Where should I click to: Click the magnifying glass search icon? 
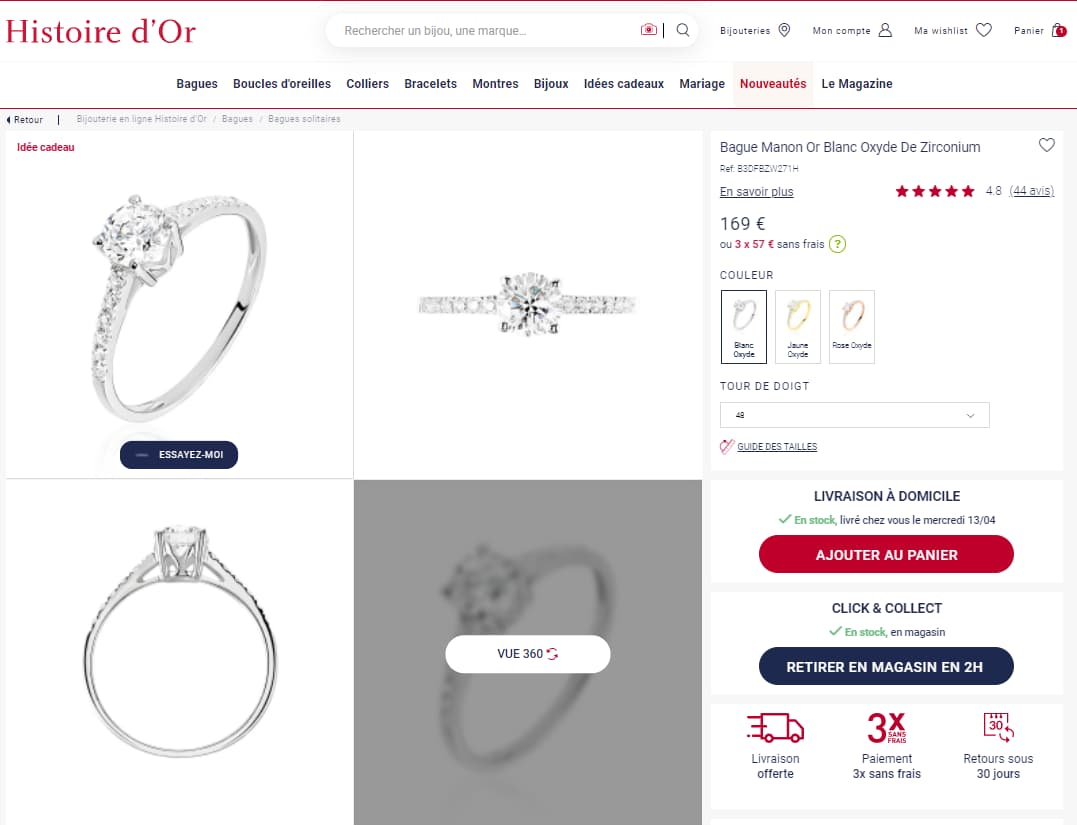click(x=683, y=30)
